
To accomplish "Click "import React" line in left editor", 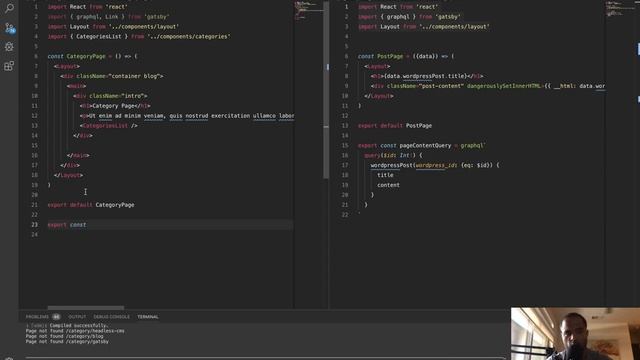I will tap(88, 7).
